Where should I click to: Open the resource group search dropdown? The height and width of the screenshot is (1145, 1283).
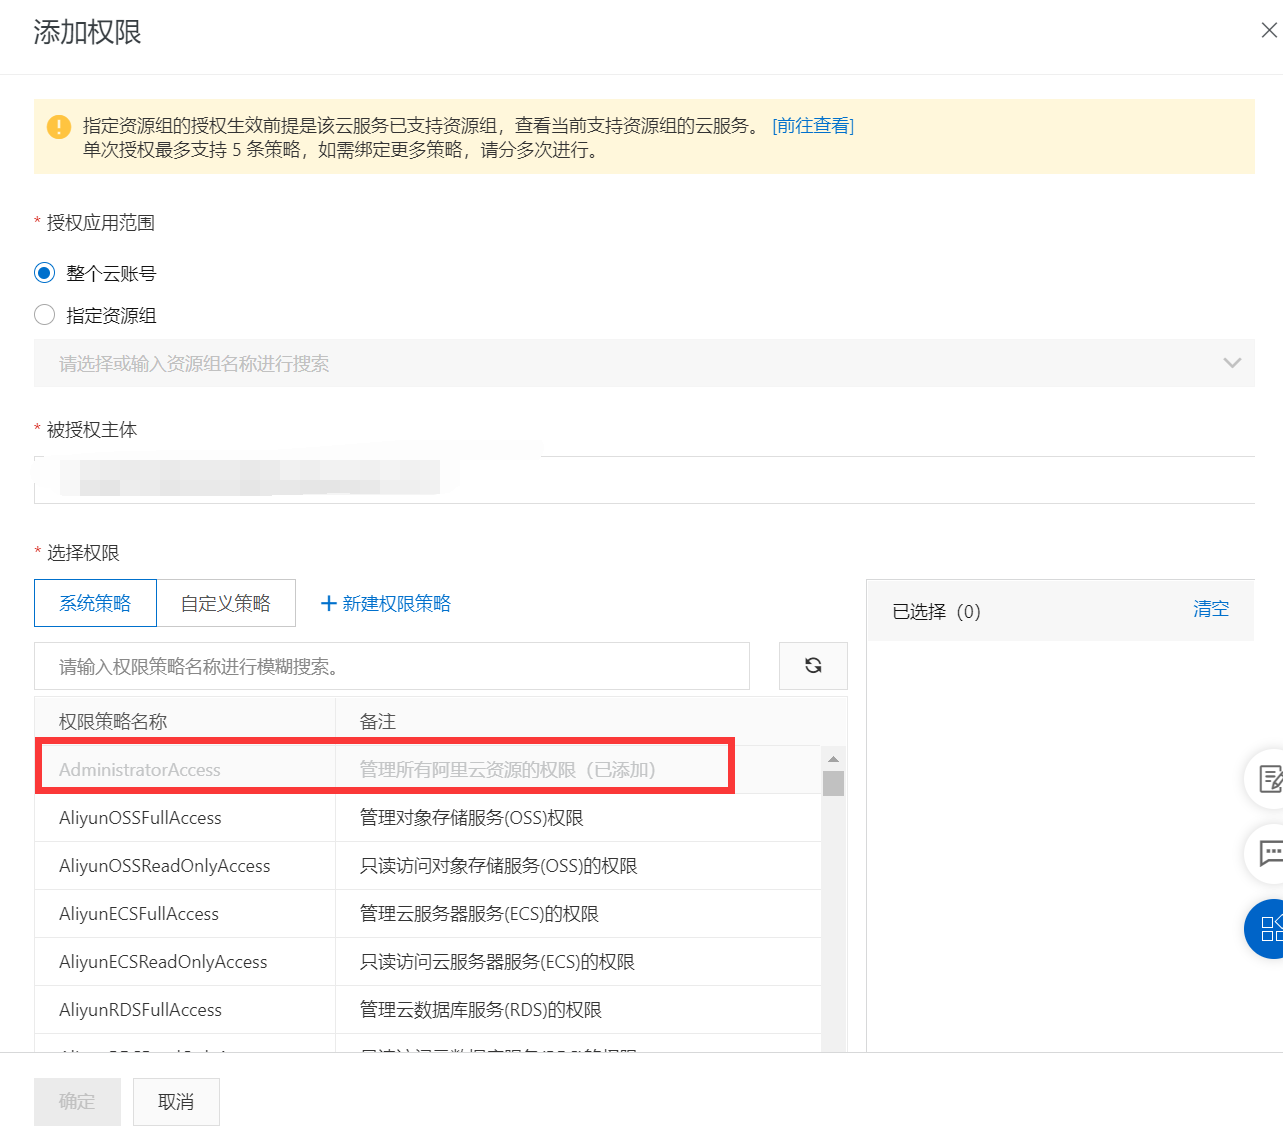point(644,363)
